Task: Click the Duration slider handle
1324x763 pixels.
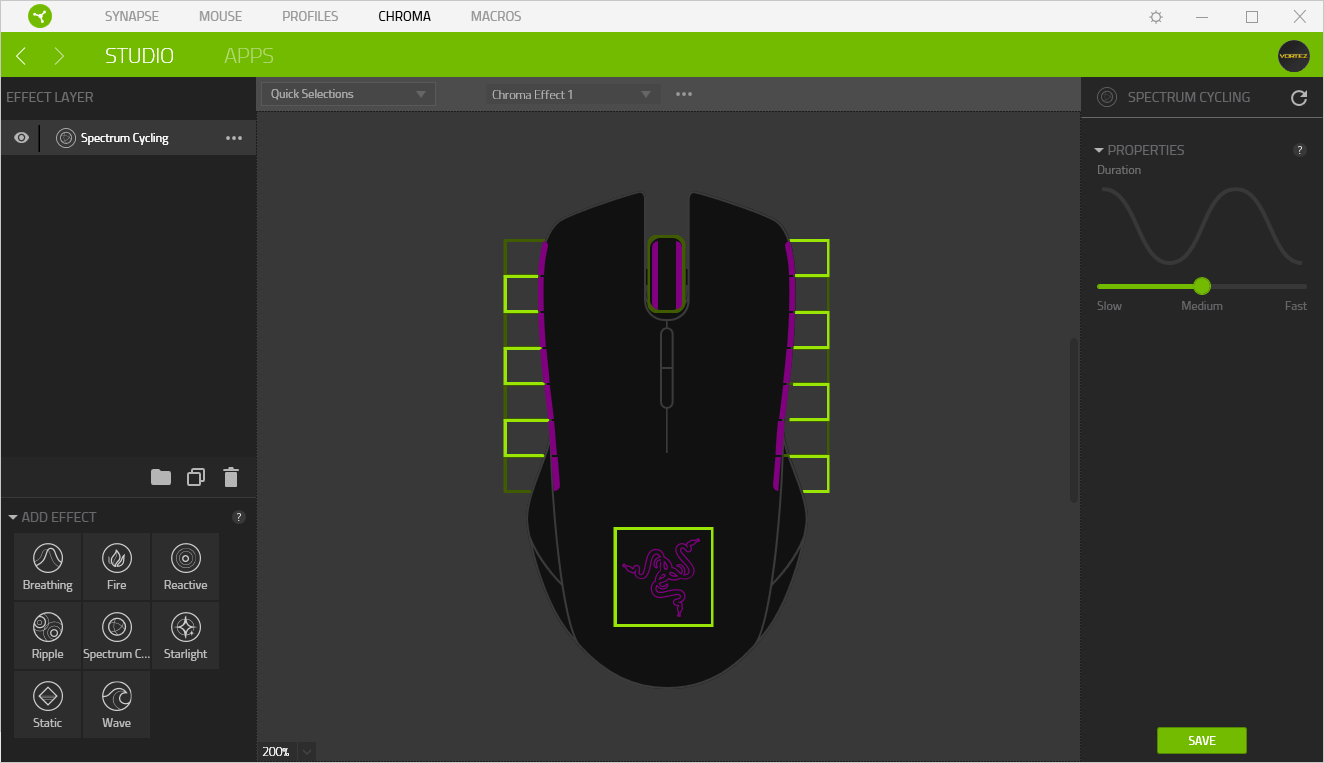Action: click(x=1202, y=286)
